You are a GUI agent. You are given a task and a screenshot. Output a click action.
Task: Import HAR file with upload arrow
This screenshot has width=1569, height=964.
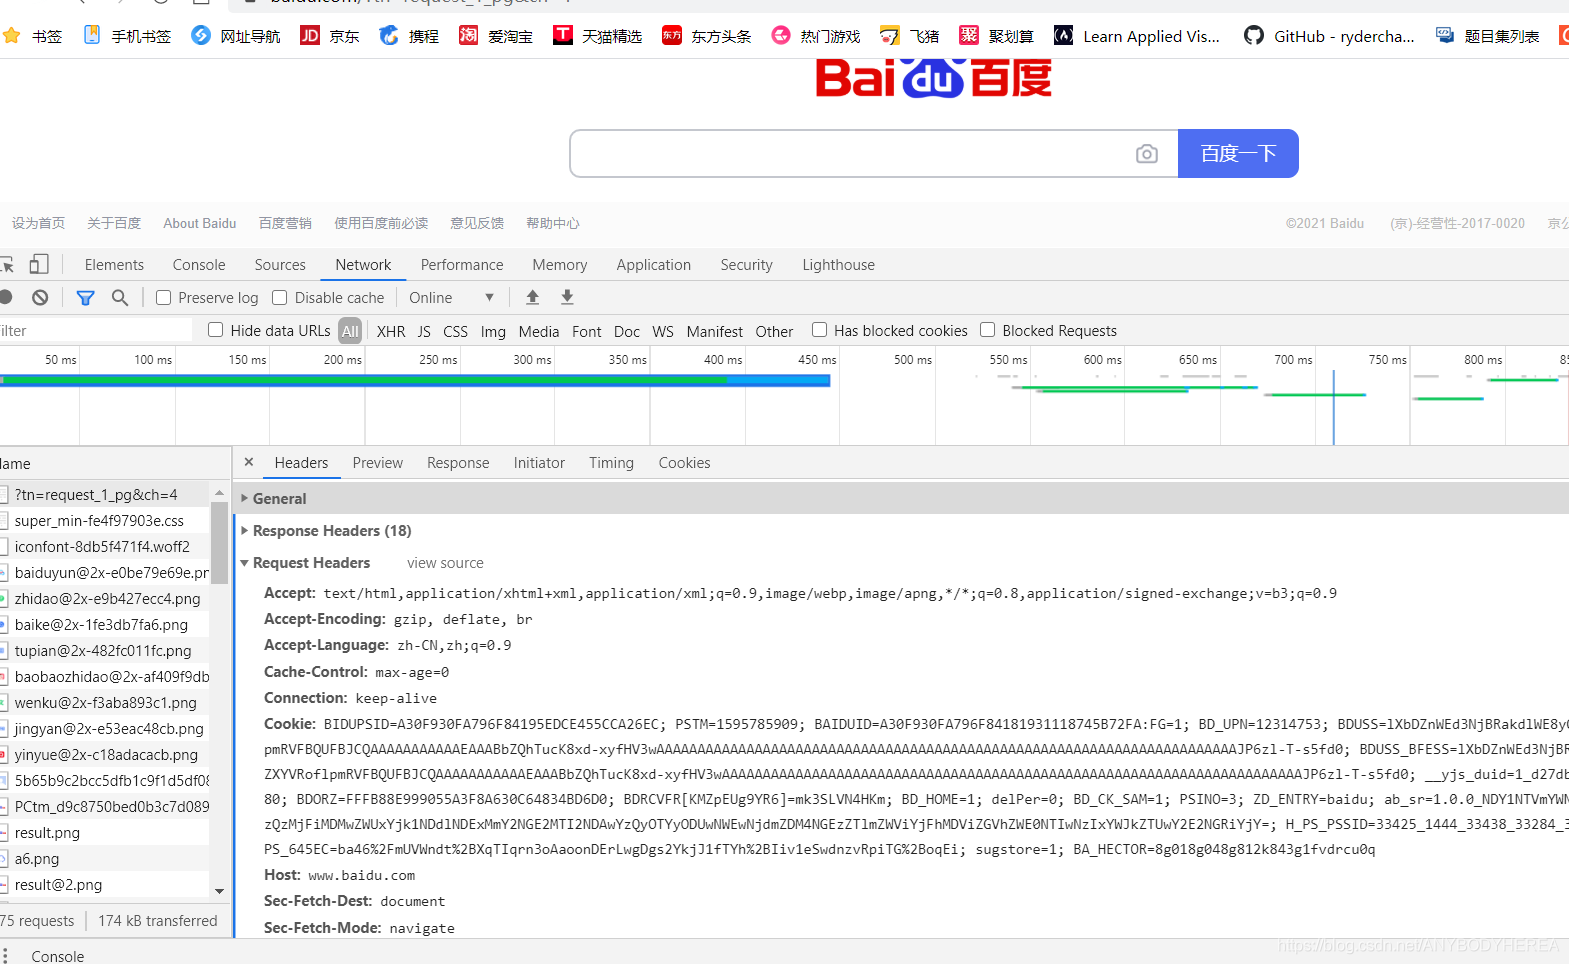533,297
